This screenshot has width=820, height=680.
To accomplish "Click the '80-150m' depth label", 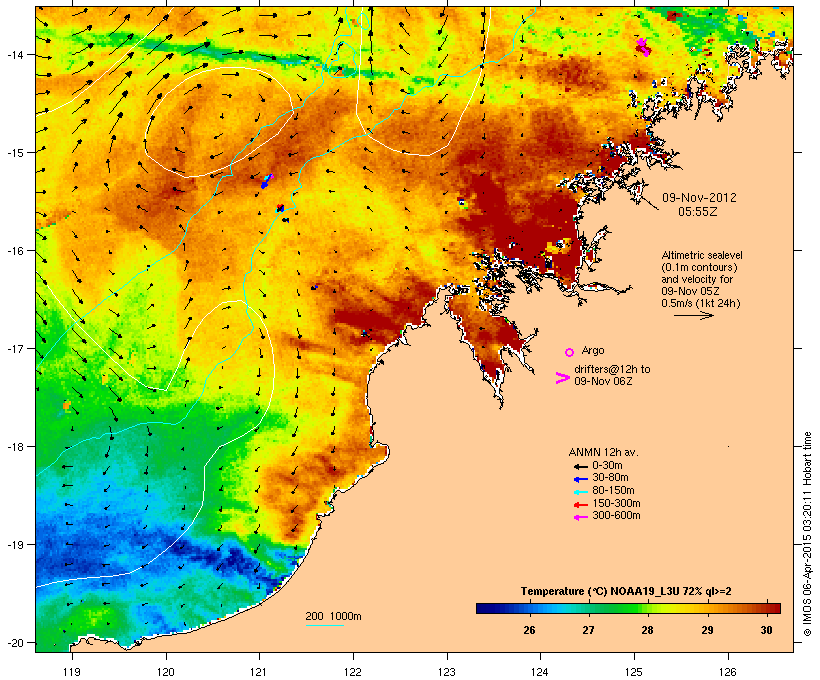I will 613,491.
